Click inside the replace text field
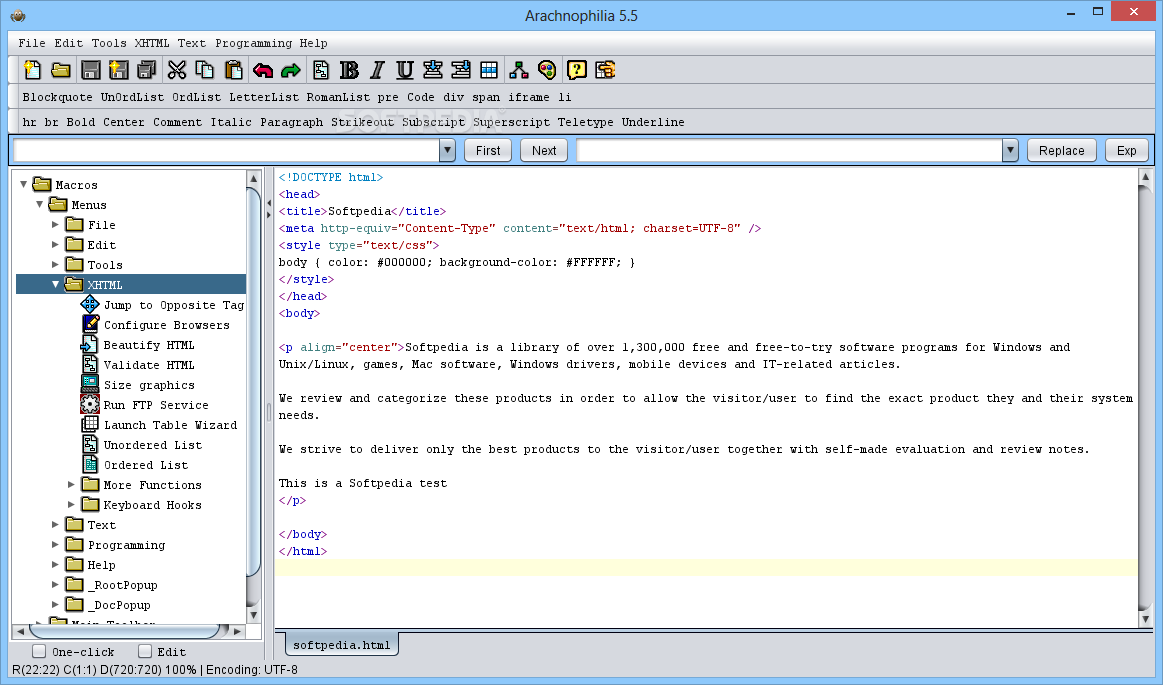This screenshot has height=685, width=1163. [x=789, y=150]
